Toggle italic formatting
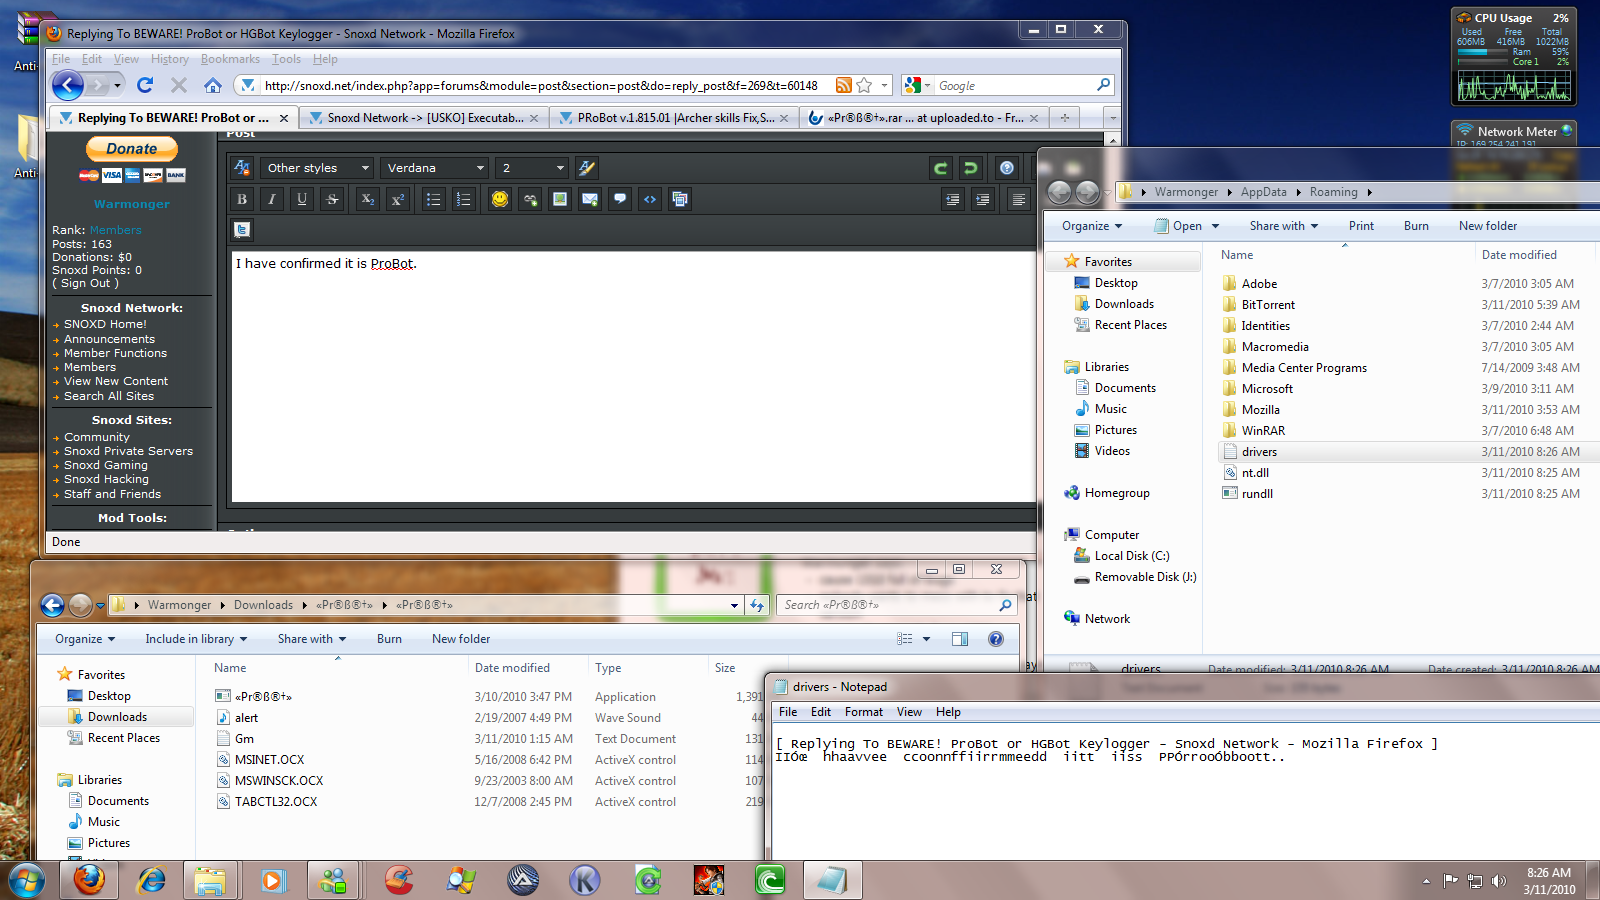Screen dimensions: 1600x900 (272, 199)
